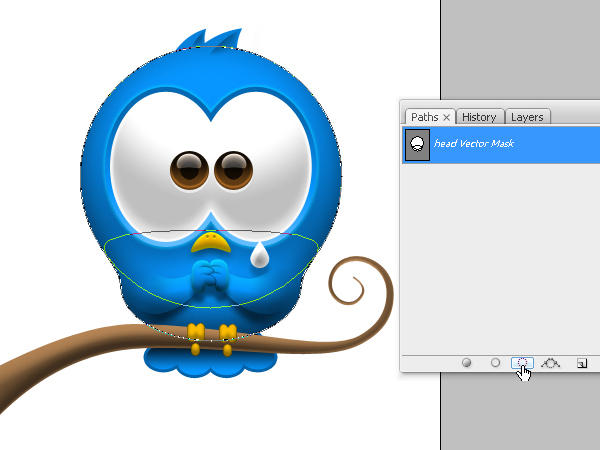Close the Paths tab with X
The image size is (600, 450).
click(x=446, y=117)
